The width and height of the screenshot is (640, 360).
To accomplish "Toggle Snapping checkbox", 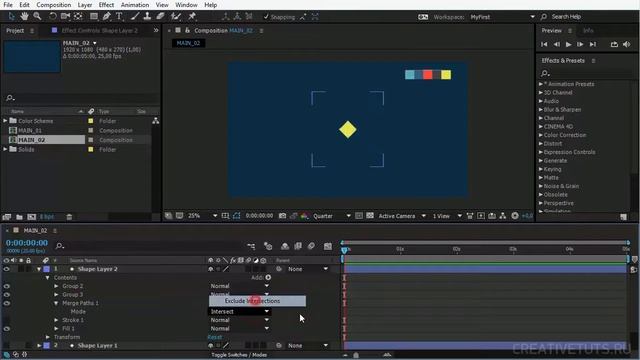I will coord(266,17).
